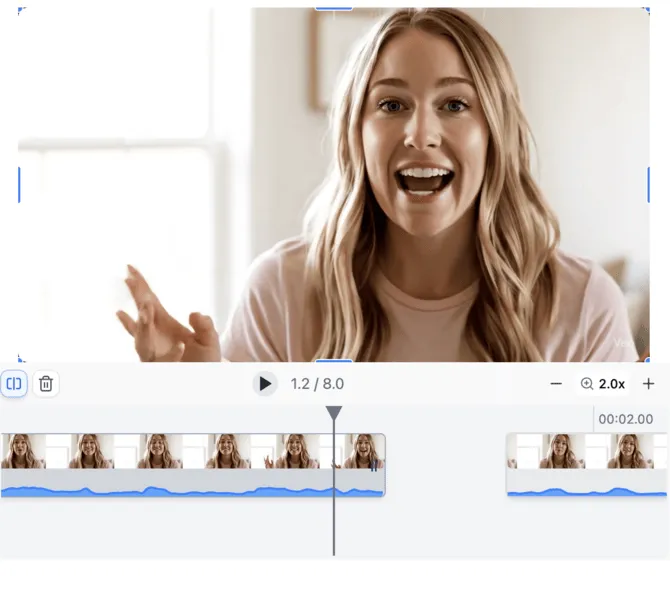
Task: Click the audio waveform of first clip
Action: tap(193, 491)
